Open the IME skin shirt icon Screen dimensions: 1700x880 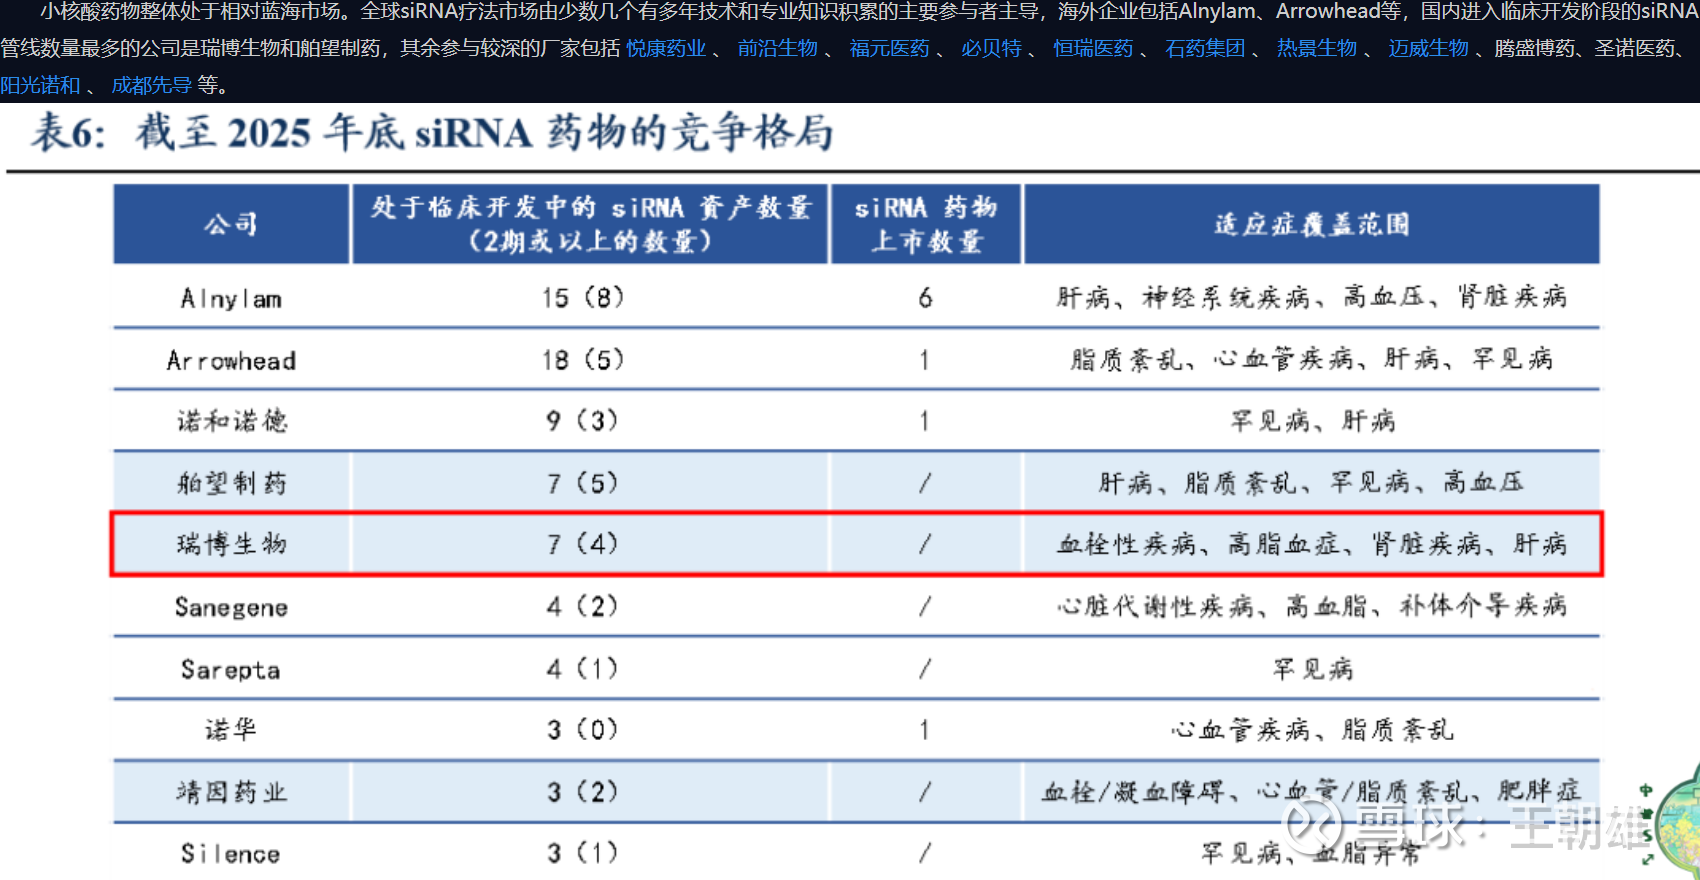1646,813
